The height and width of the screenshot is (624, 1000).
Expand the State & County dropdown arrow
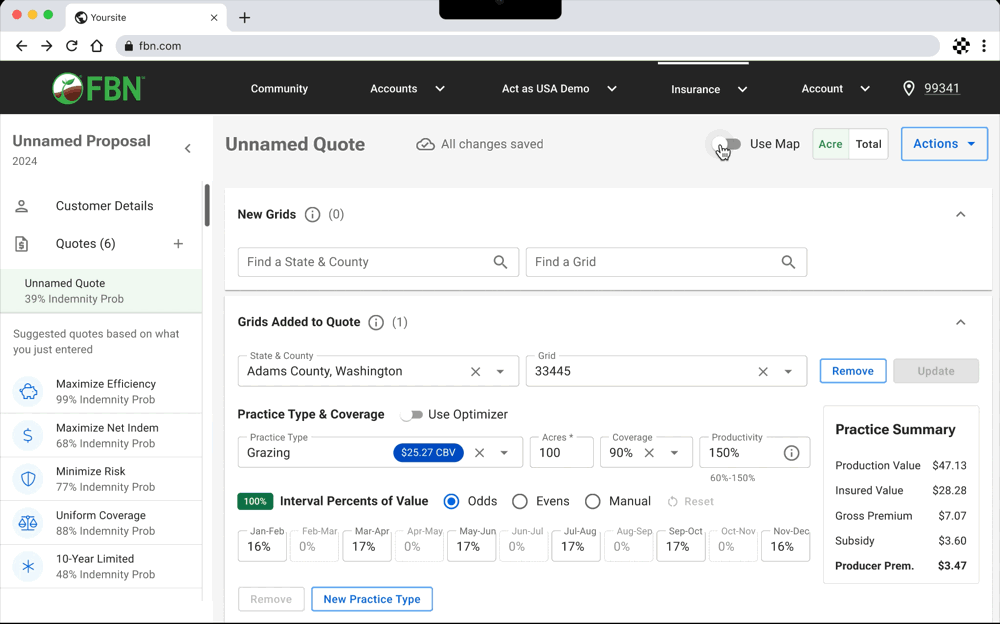tap(500, 371)
